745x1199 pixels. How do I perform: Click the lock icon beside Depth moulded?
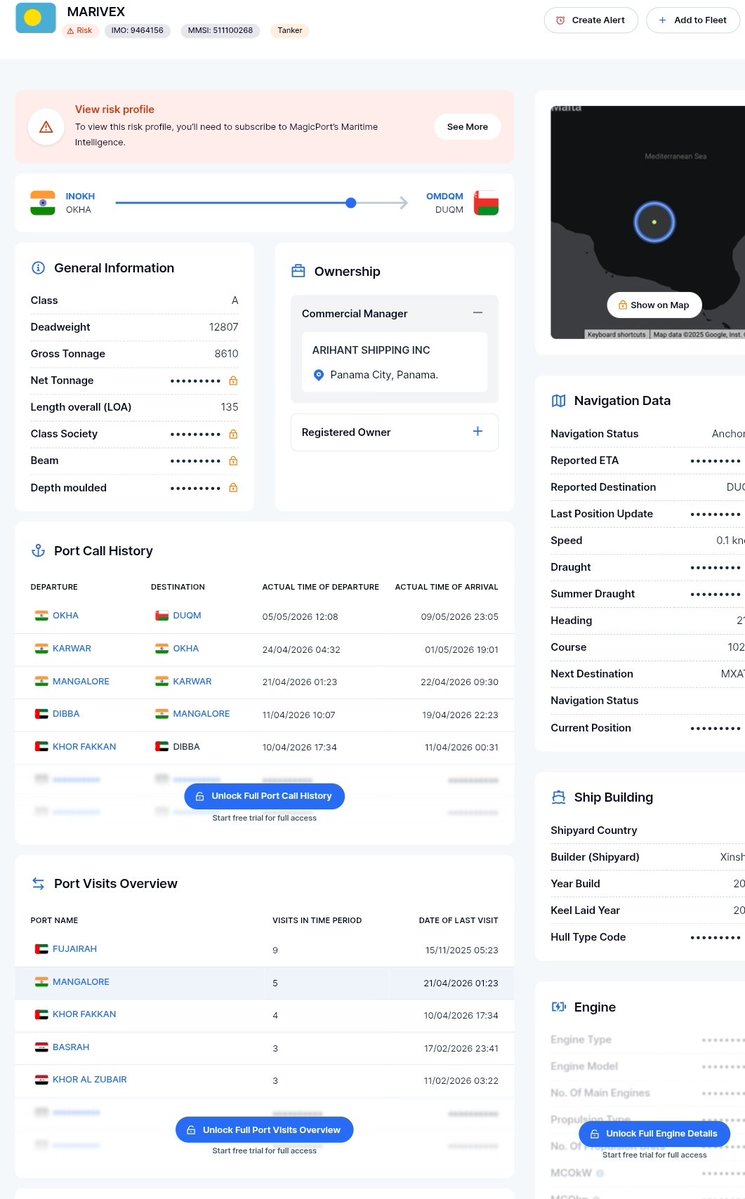click(x=233, y=488)
